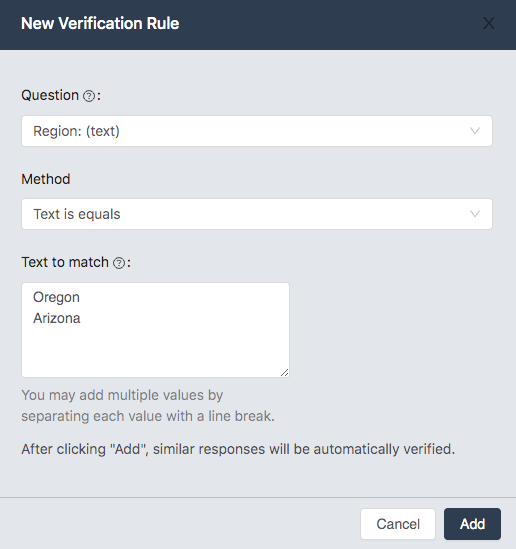This screenshot has width=516, height=549.
Task: Select the Question field label
Action: coord(50,95)
